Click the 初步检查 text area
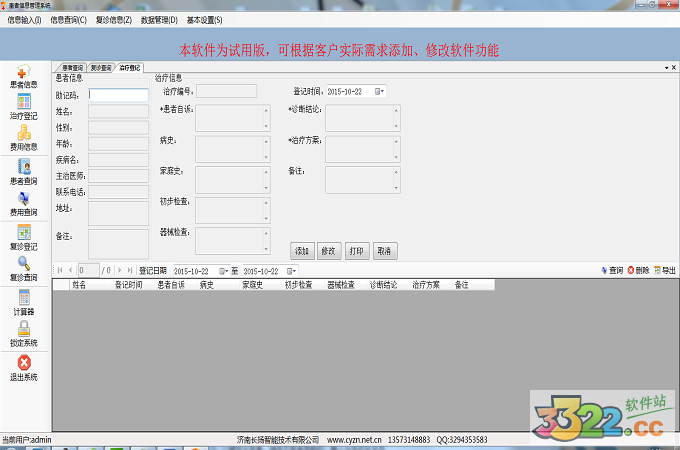 pyautogui.click(x=233, y=210)
